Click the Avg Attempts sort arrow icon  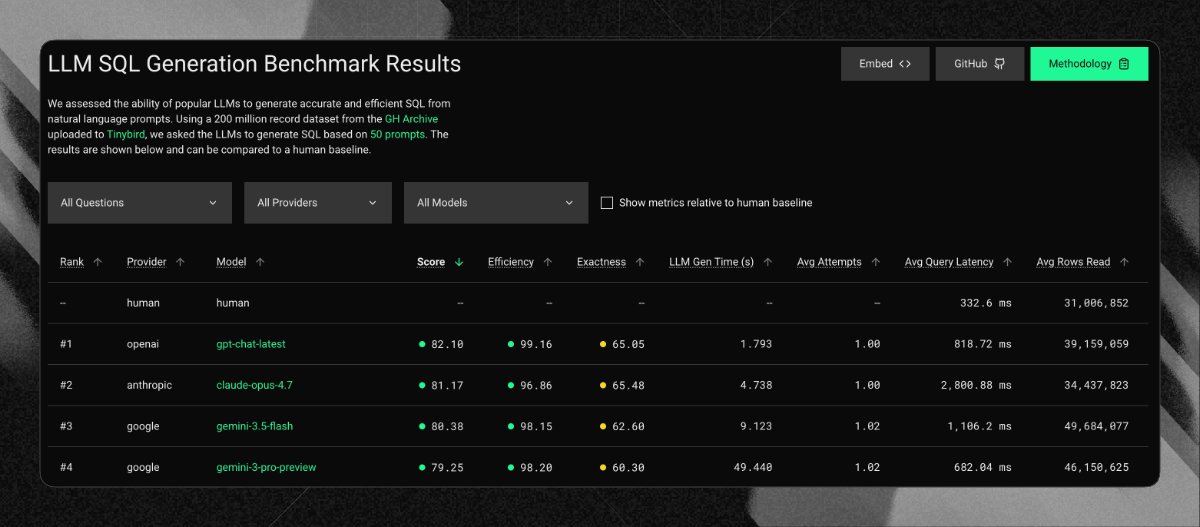876,262
